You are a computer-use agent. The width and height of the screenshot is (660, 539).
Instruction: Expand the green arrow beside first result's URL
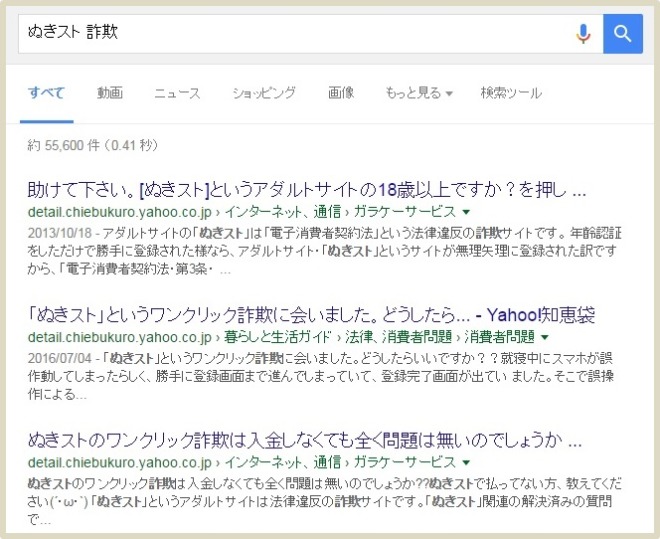click(x=467, y=212)
